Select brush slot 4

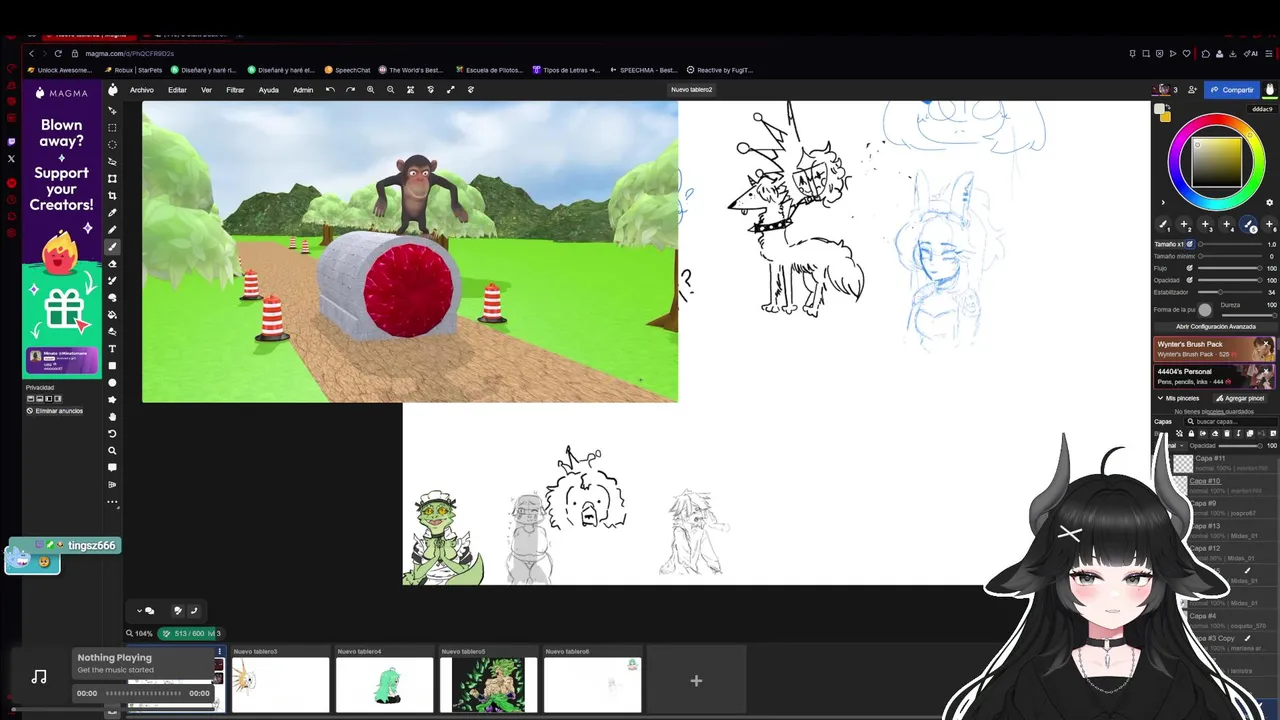pos(1226,225)
